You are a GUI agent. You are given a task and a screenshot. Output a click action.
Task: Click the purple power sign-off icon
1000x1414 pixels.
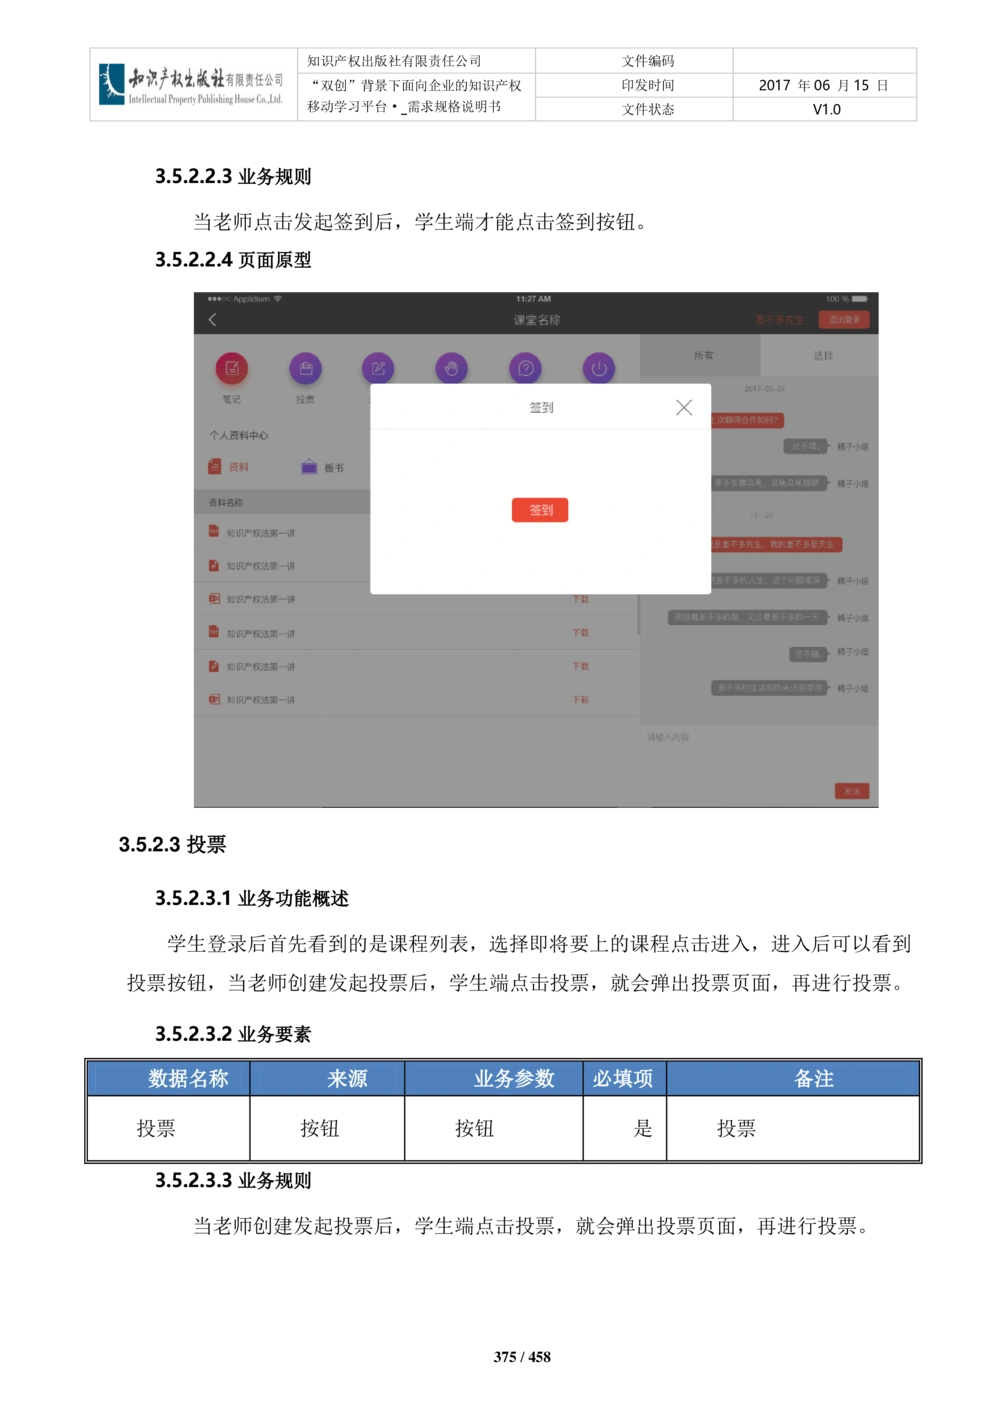(x=597, y=368)
